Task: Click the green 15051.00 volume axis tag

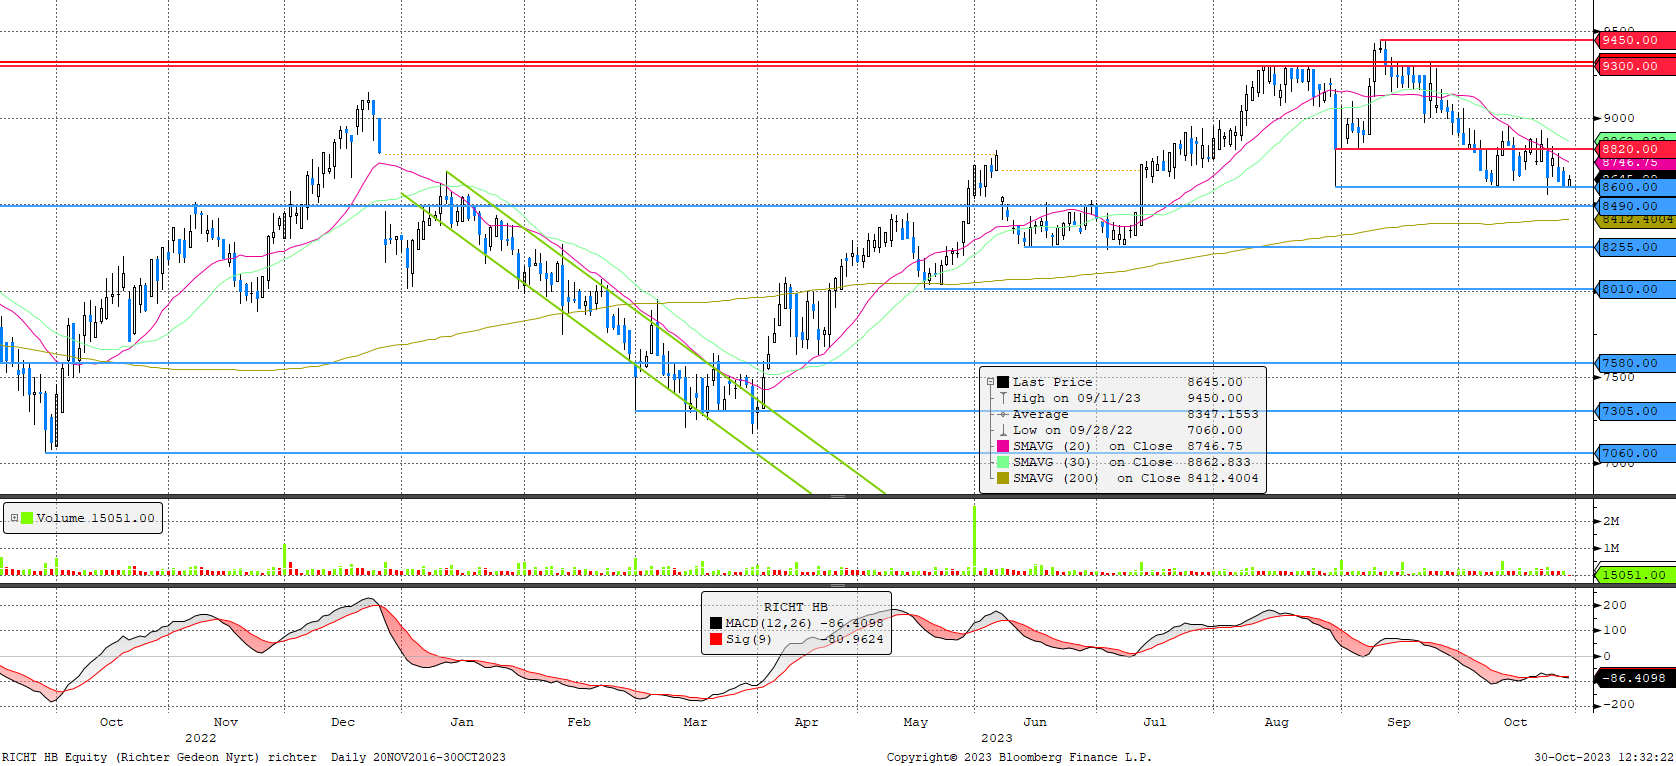Action: (x=1634, y=575)
